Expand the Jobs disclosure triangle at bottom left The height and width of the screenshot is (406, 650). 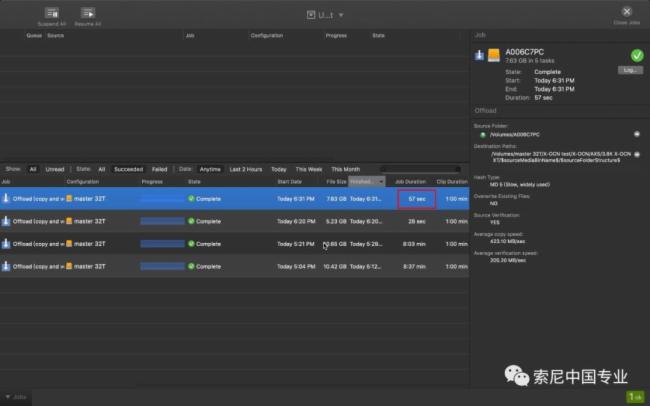coord(6,396)
